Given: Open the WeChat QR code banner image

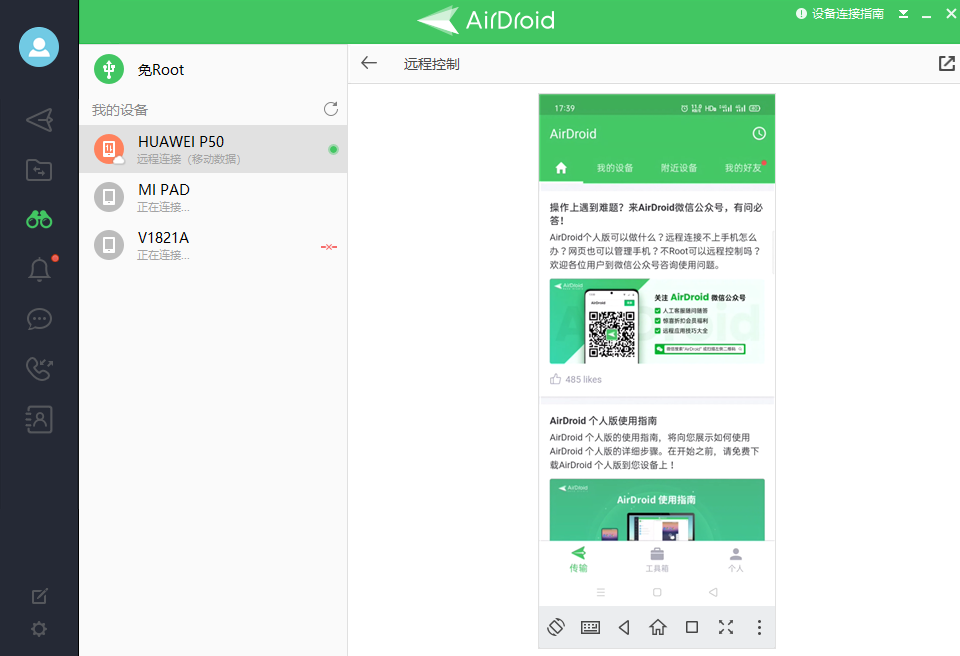Looking at the screenshot, I should tap(657, 322).
